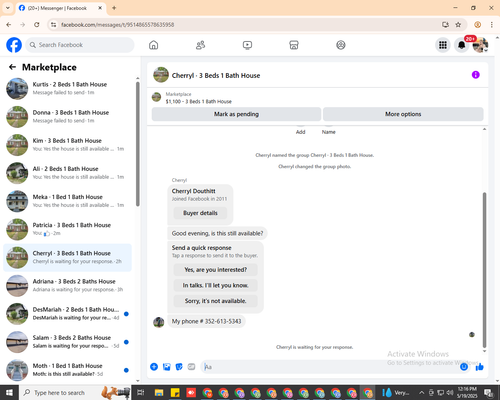500x400 pixels.
Task: Click the conversation list scrollbar
Action: (x=138, y=143)
